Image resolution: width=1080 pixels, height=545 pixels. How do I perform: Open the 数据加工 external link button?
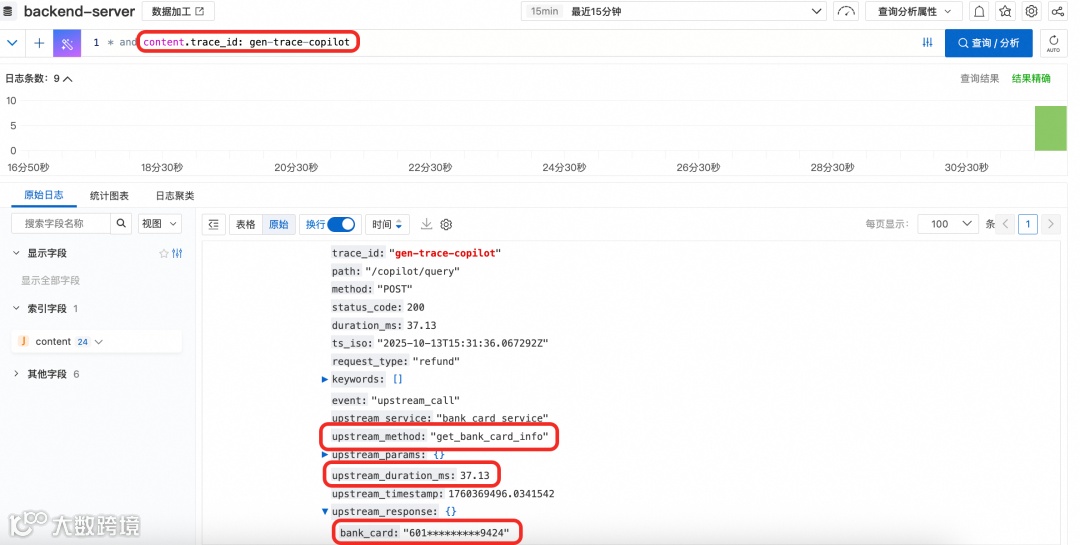[x=178, y=12]
